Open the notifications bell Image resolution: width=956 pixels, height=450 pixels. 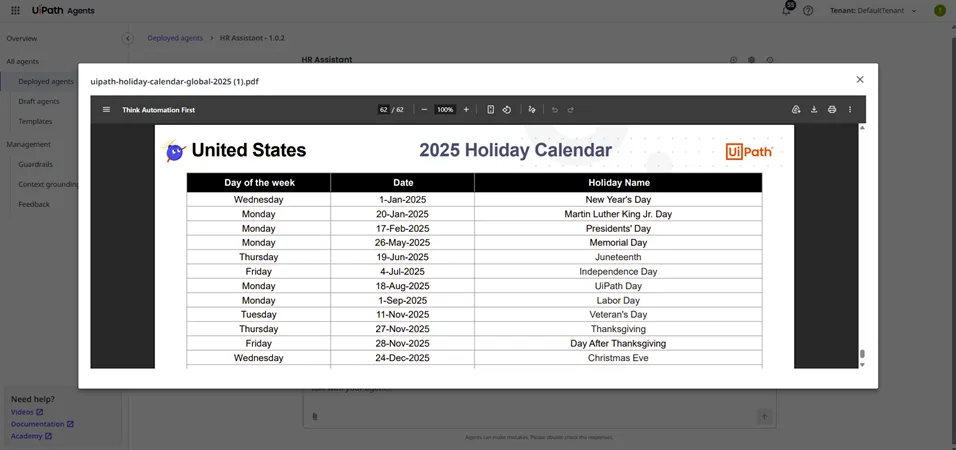click(x=787, y=11)
